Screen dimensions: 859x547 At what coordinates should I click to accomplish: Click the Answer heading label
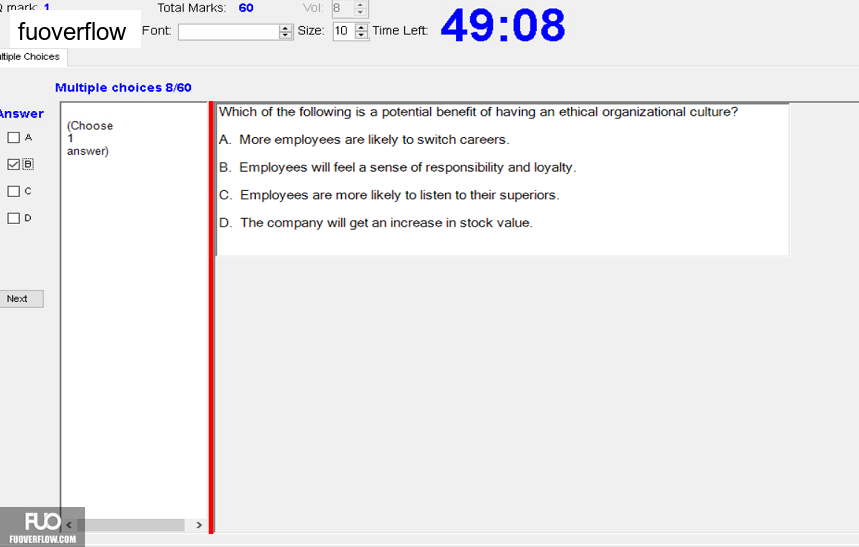[21, 114]
